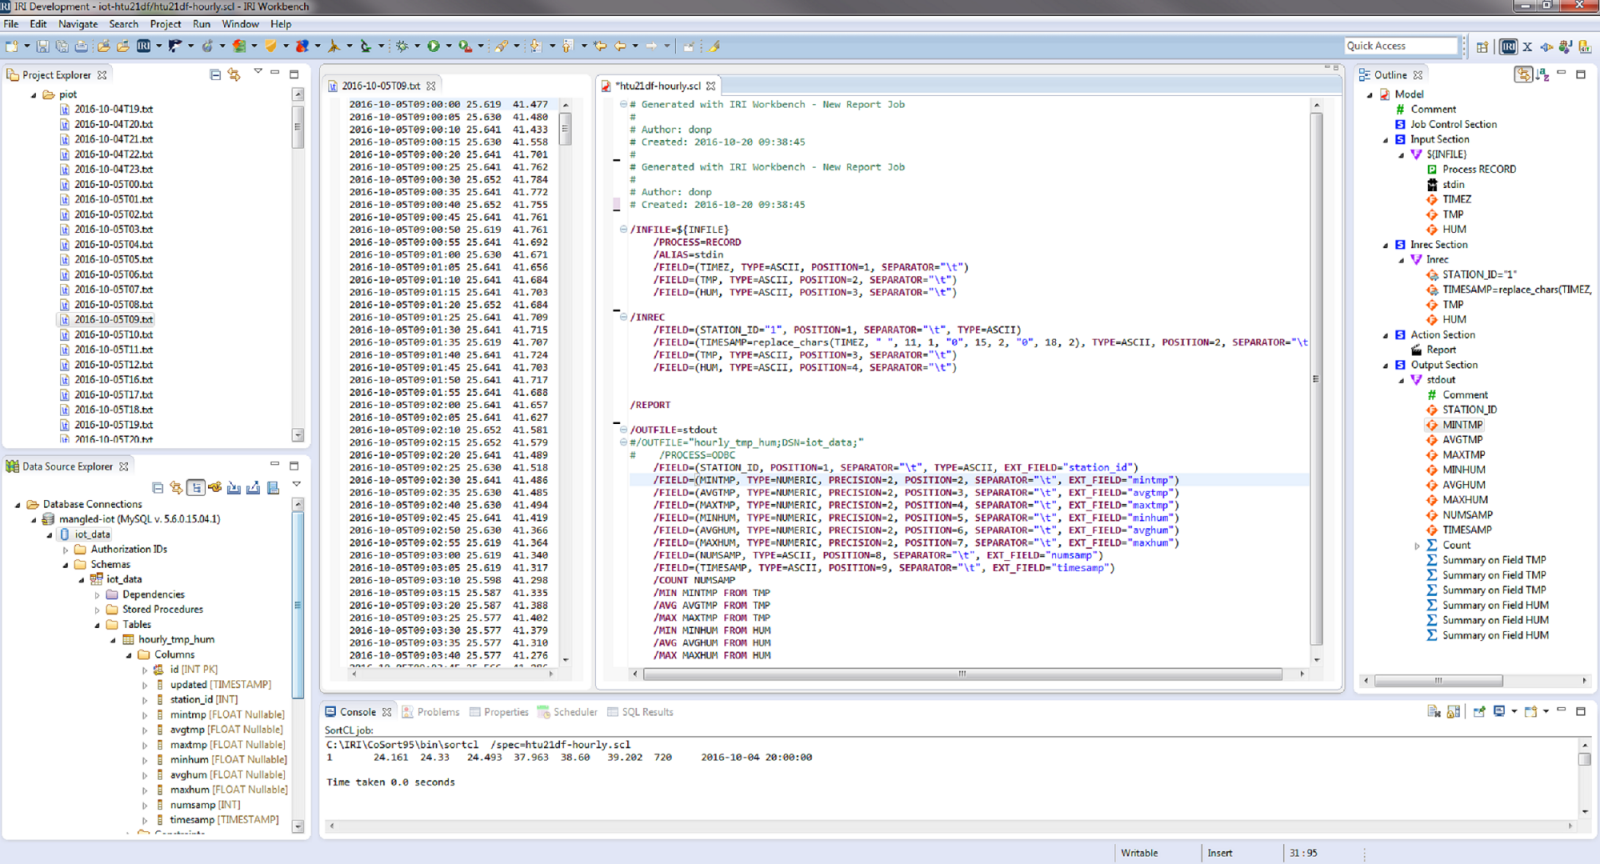Click the Project Explorer vertical scrollbar
Viewport: 1600px width, 864px height.
297,127
